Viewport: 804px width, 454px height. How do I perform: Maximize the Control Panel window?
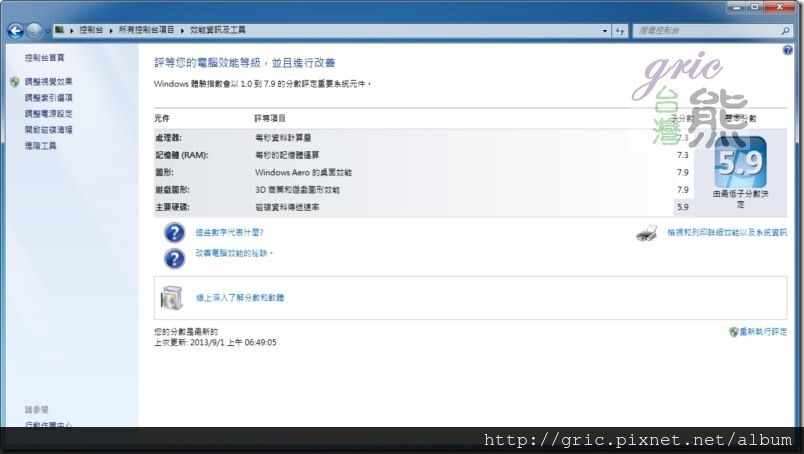click(x=755, y=7)
